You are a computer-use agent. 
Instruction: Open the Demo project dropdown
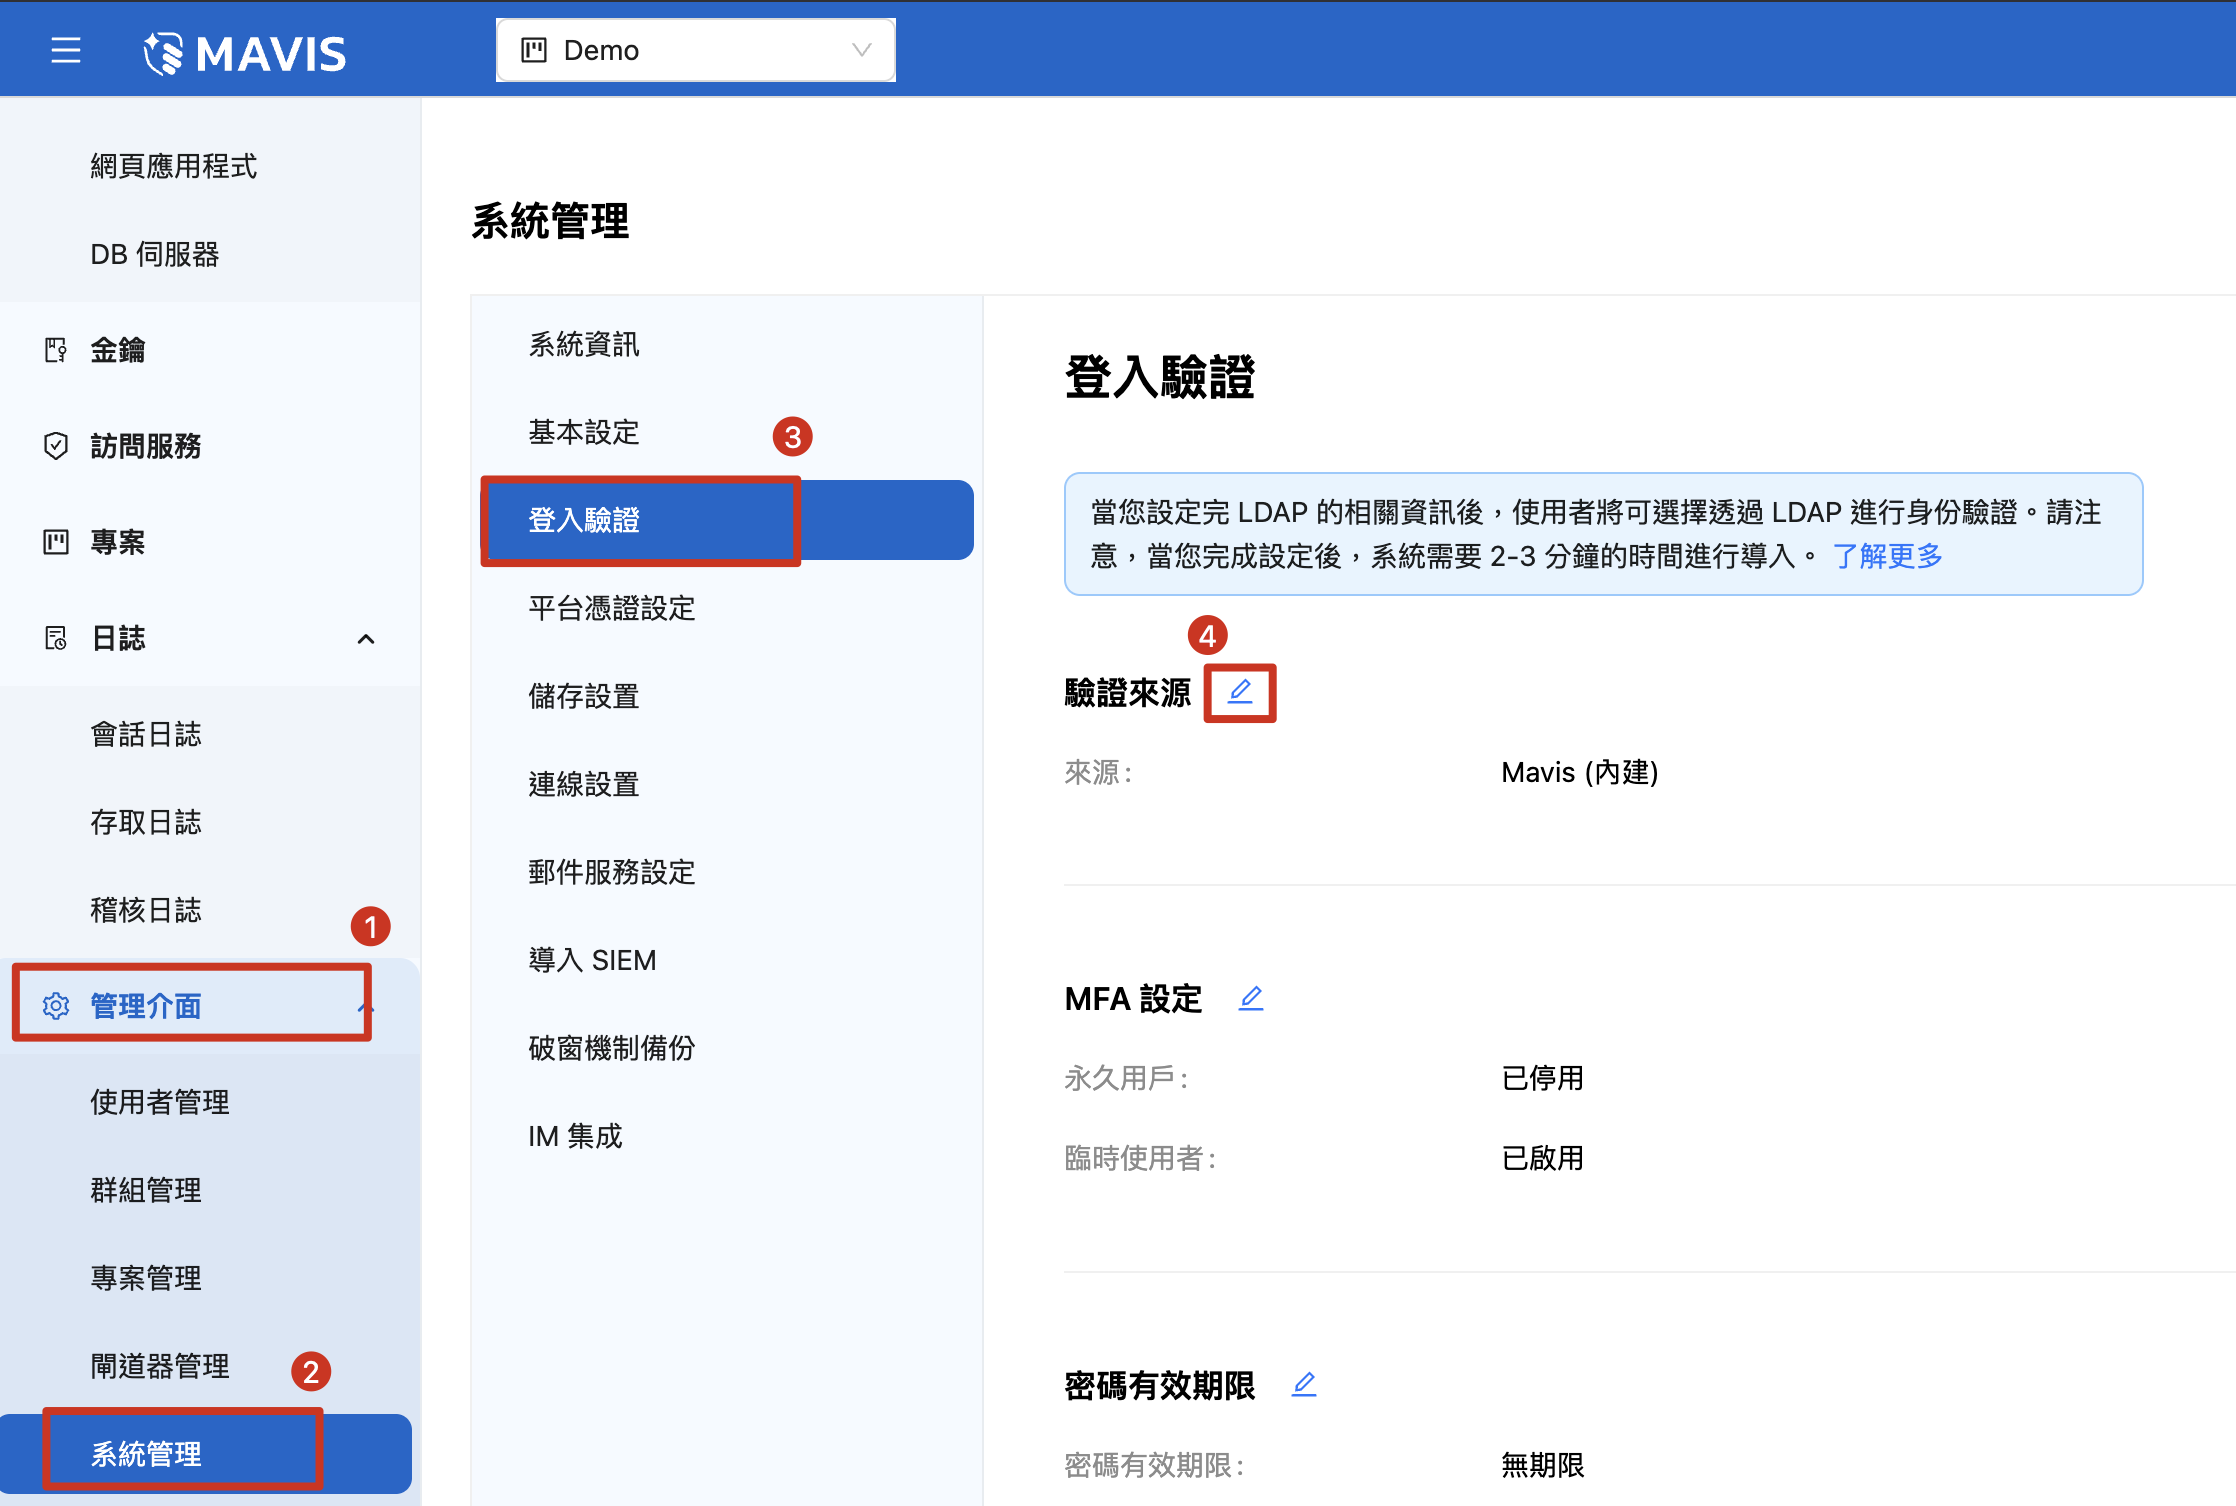695,50
